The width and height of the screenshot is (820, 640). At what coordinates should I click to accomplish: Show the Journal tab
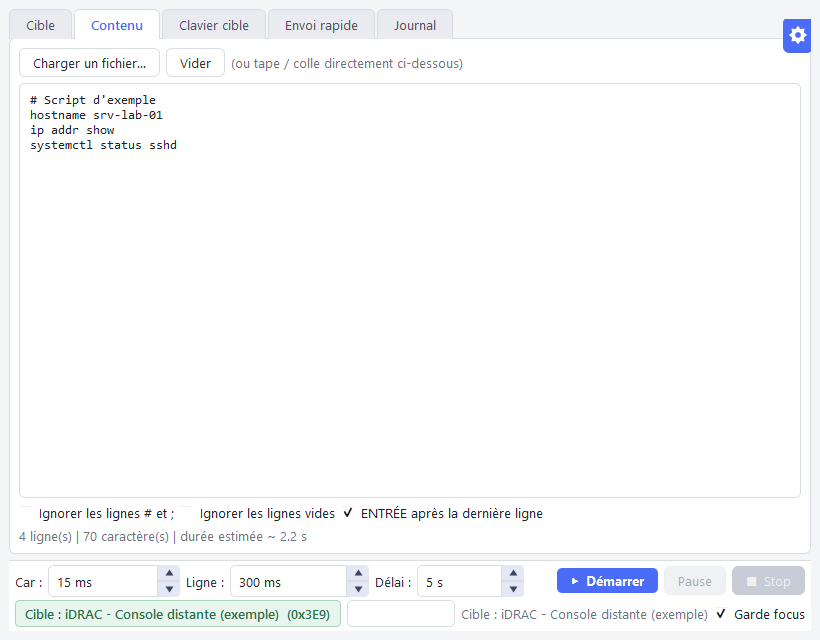point(415,25)
